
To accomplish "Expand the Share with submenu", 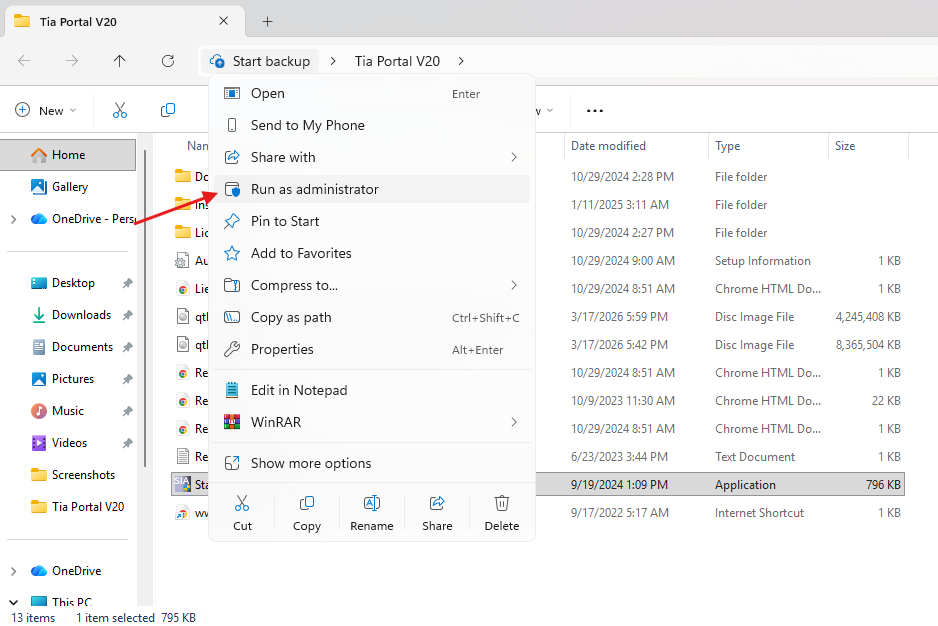I will coord(513,157).
